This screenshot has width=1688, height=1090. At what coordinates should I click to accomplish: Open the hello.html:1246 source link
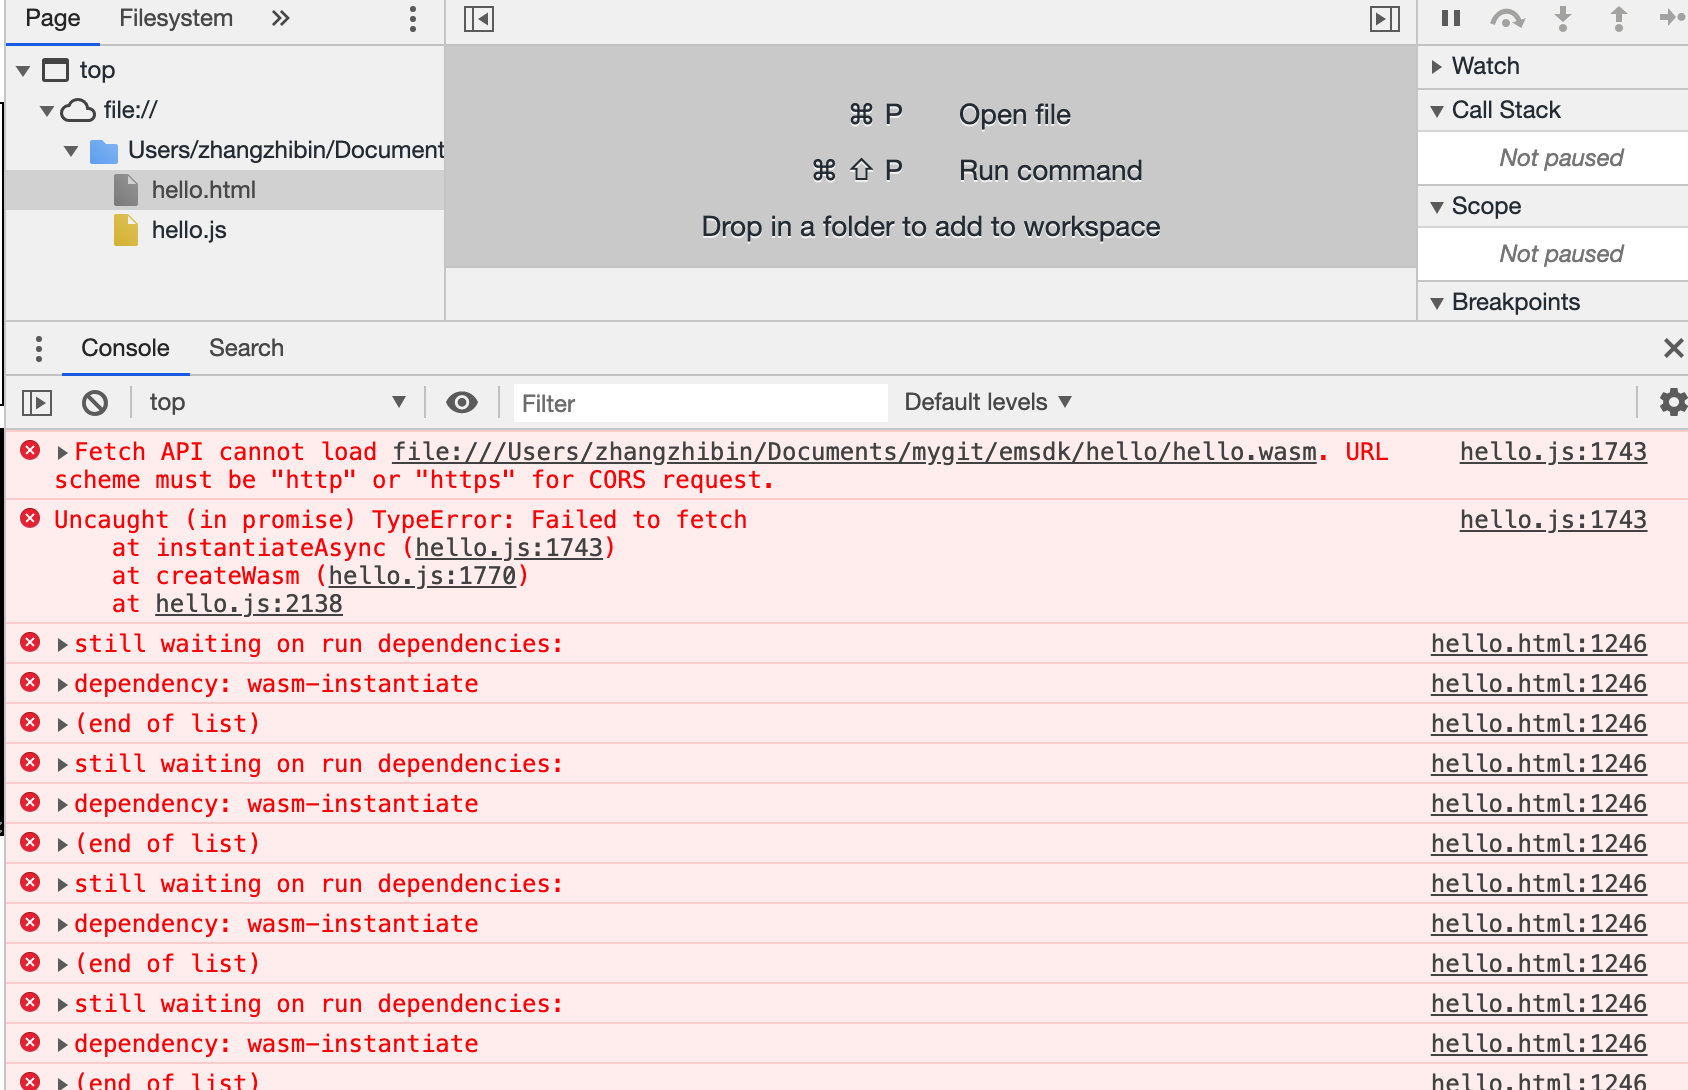[x=1538, y=643]
